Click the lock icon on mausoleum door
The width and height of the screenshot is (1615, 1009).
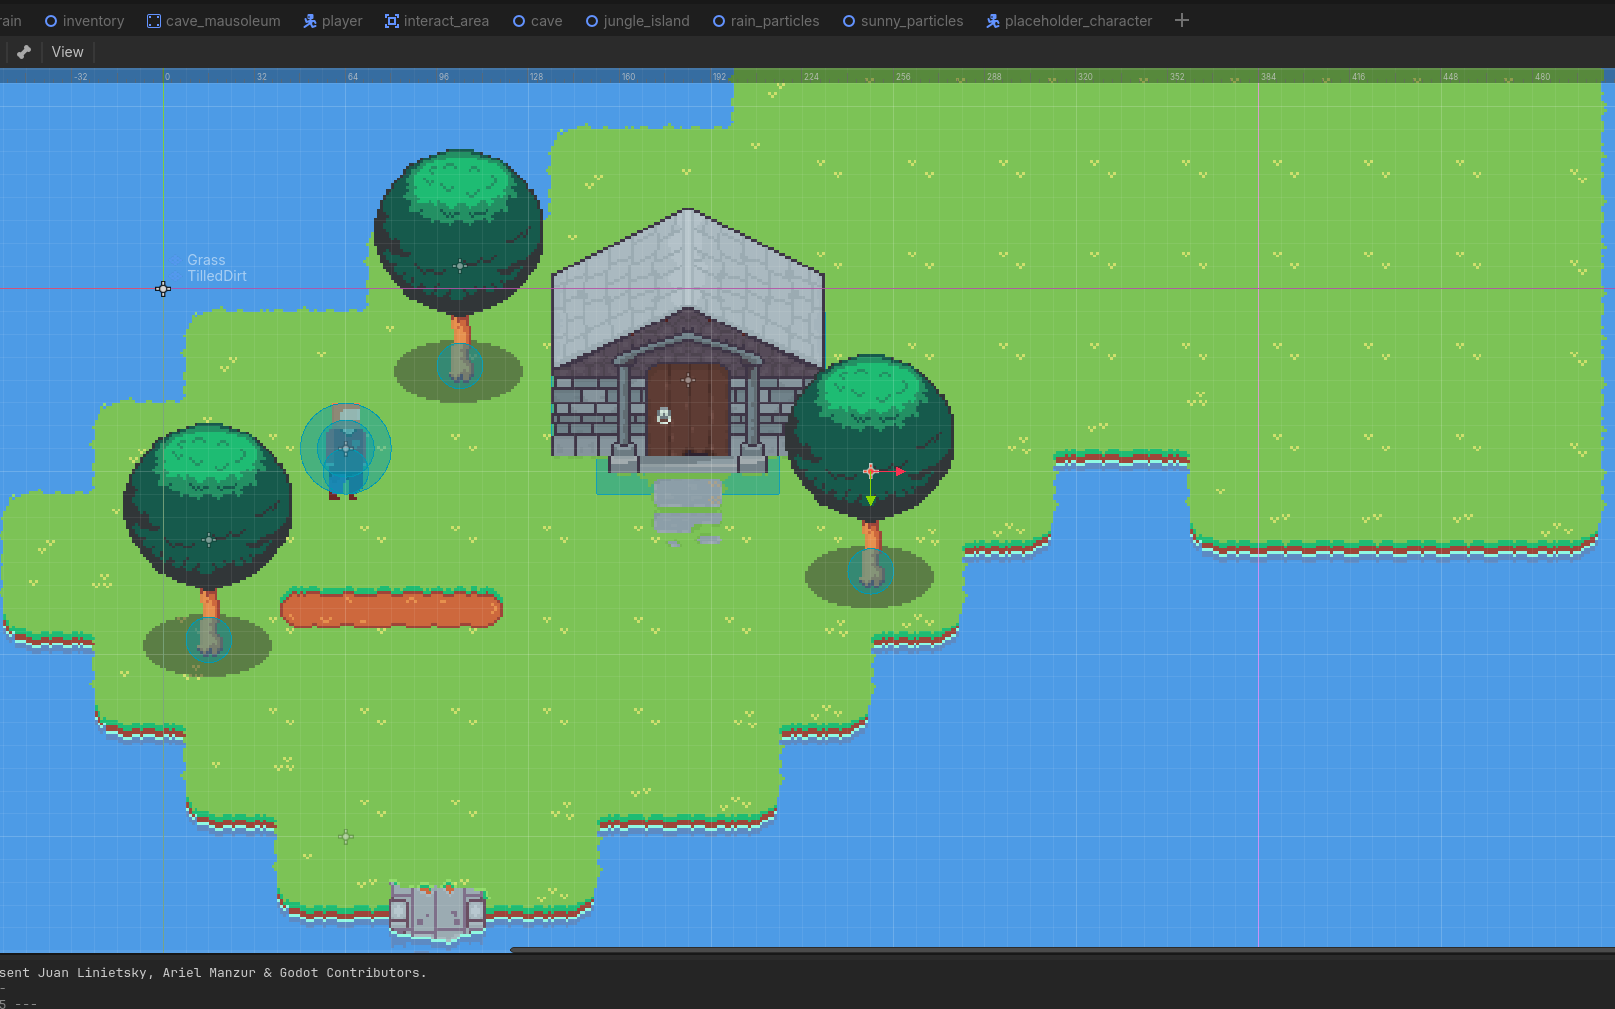[664, 416]
